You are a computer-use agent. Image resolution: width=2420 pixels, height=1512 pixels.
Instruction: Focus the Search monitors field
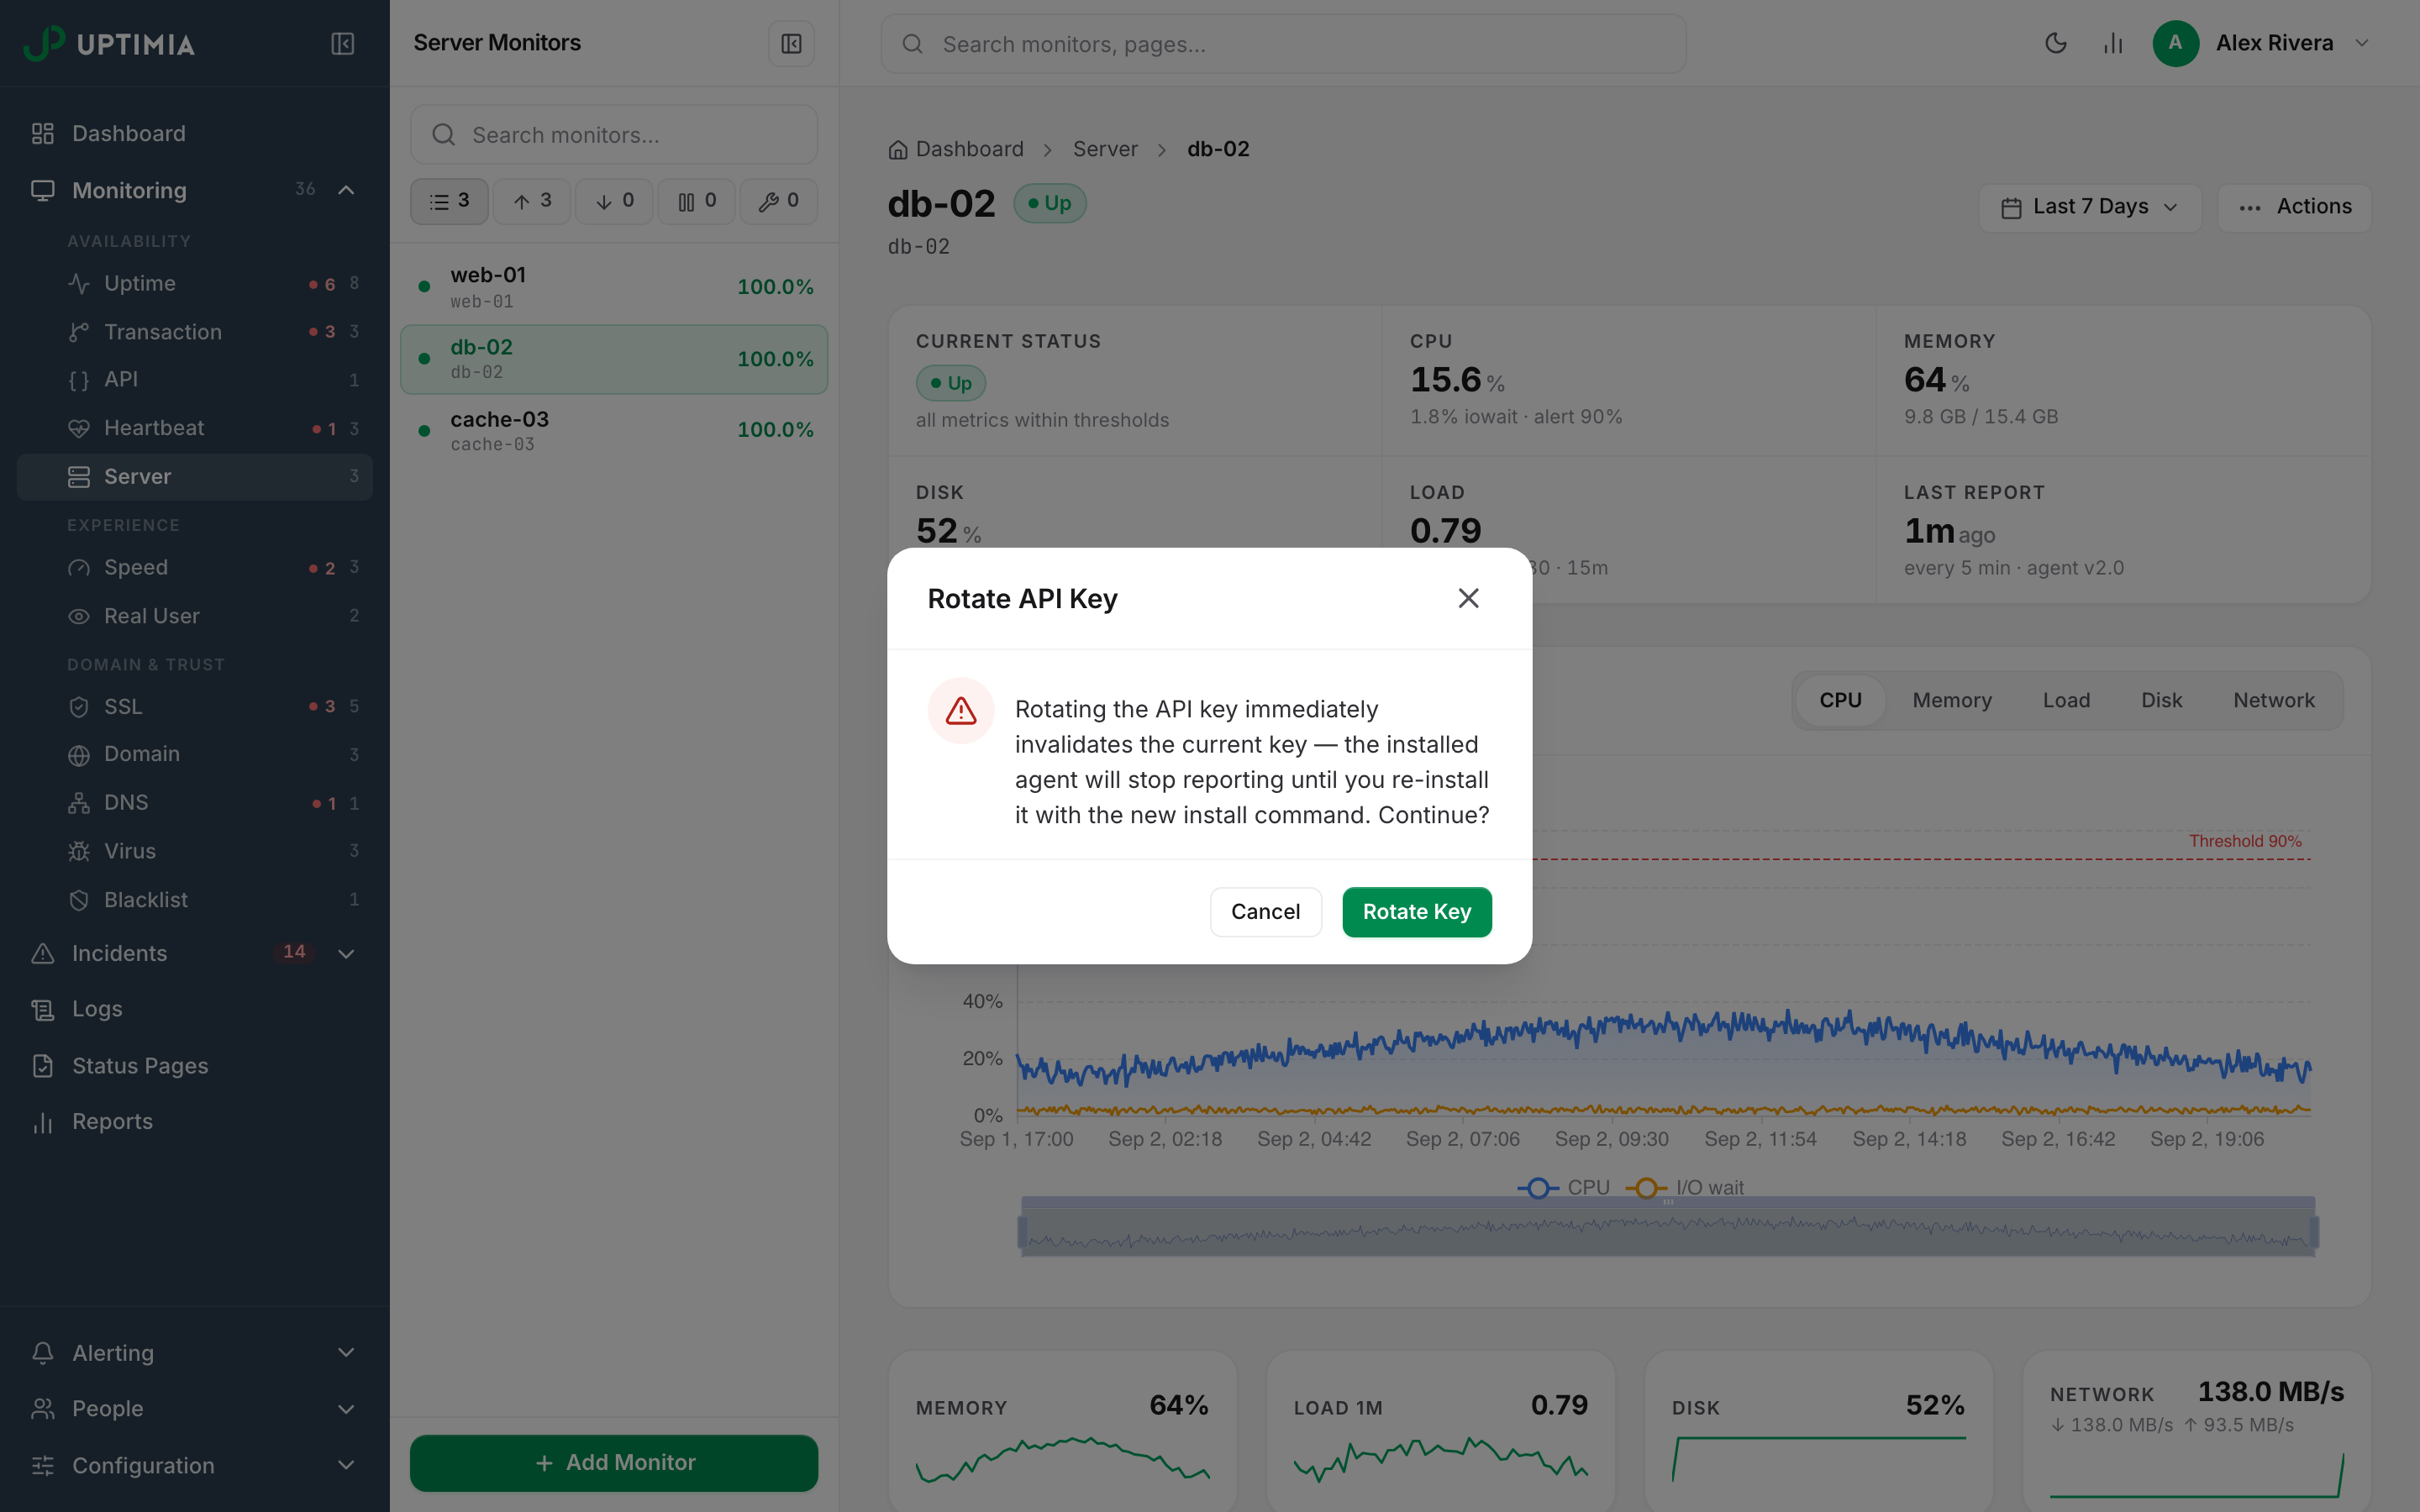(x=614, y=134)
